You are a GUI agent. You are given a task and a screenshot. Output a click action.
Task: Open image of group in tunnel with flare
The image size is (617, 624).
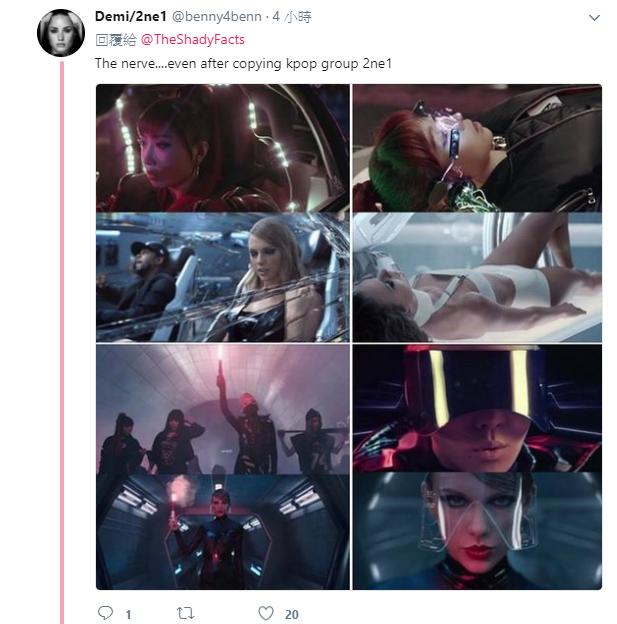[223, 409]
